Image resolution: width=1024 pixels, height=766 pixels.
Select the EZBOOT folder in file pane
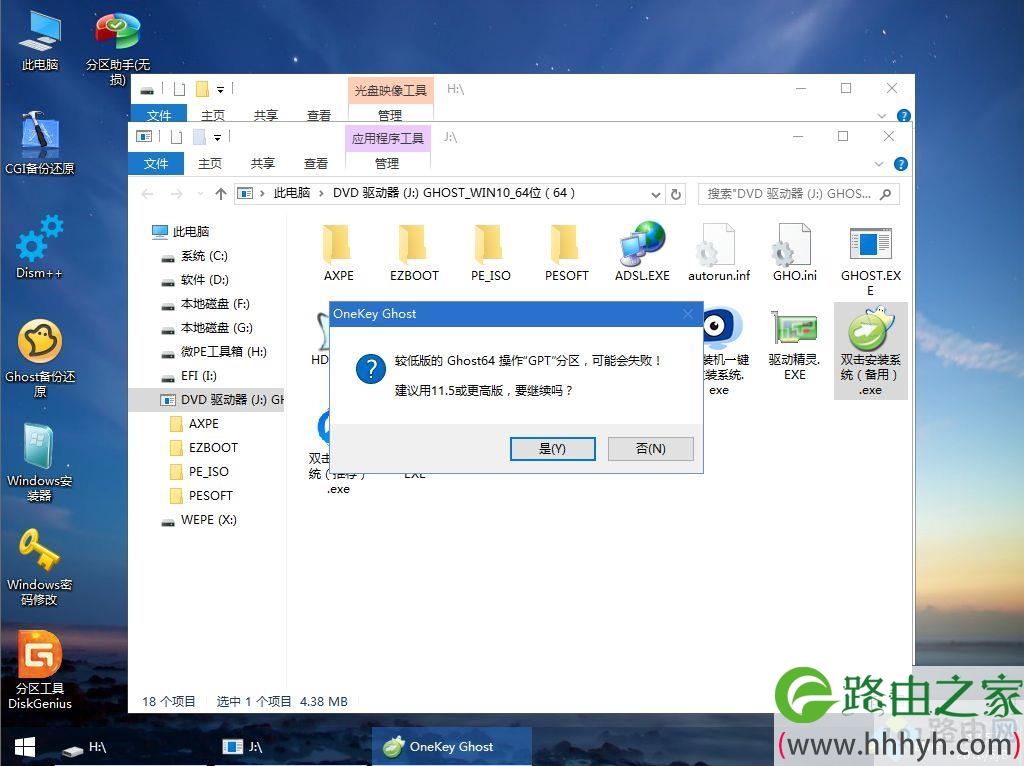coord(414,252)
